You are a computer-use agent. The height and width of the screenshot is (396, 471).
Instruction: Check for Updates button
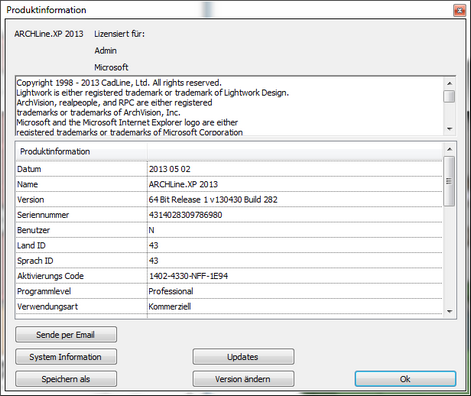click(x=243, y=357)
